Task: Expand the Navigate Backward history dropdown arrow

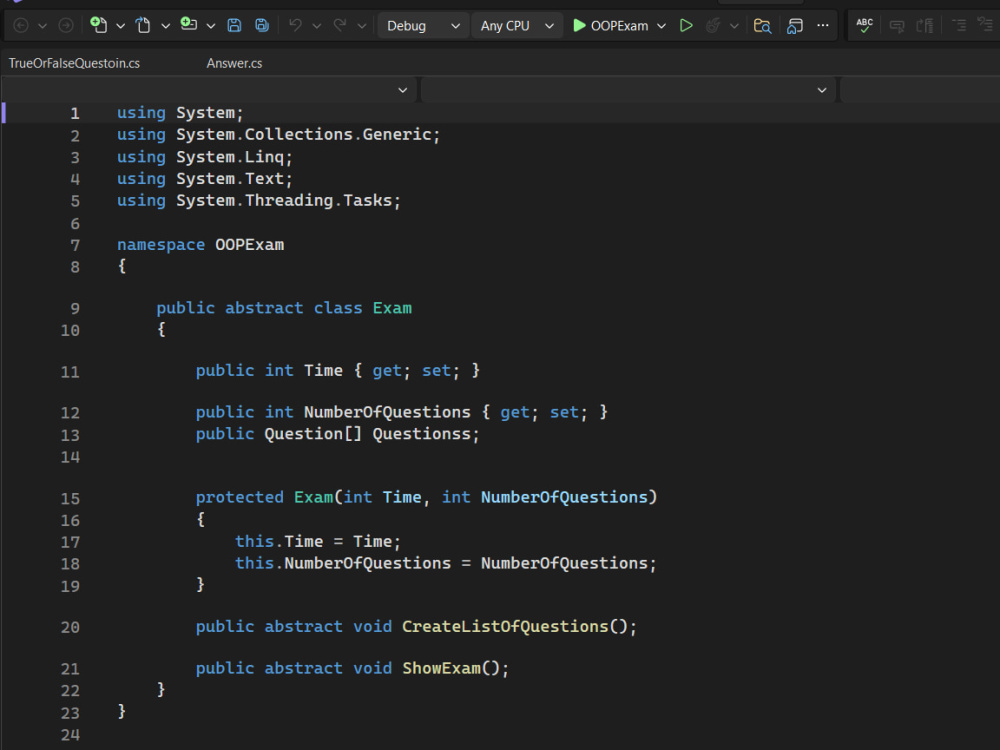Action: 43,26
